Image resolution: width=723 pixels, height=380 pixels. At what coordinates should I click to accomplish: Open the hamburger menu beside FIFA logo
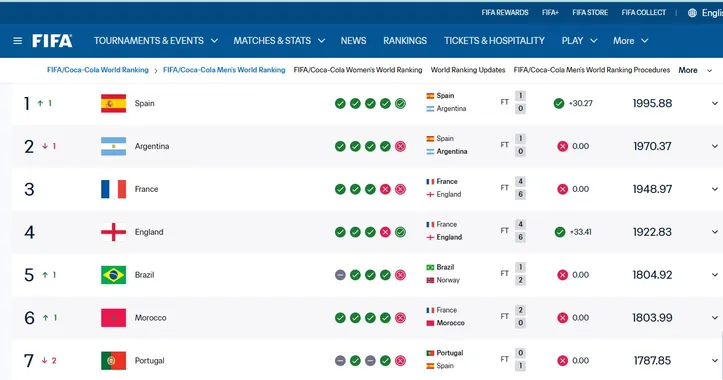point(18,41)
